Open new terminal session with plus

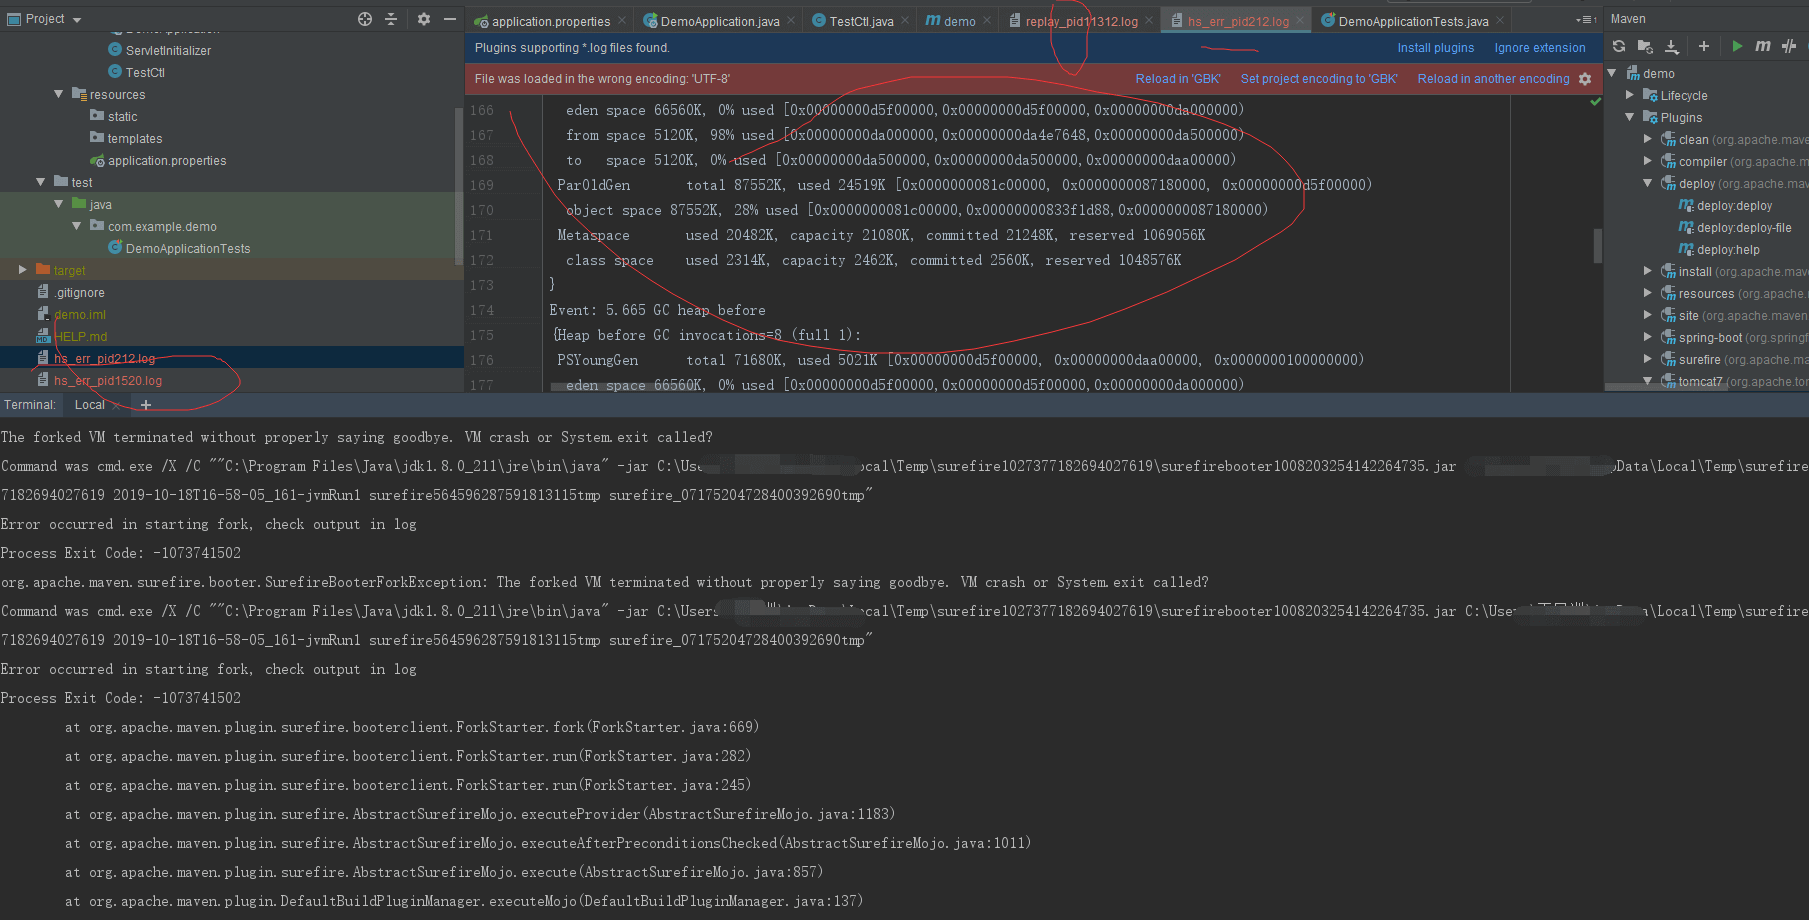coord(146,405)
